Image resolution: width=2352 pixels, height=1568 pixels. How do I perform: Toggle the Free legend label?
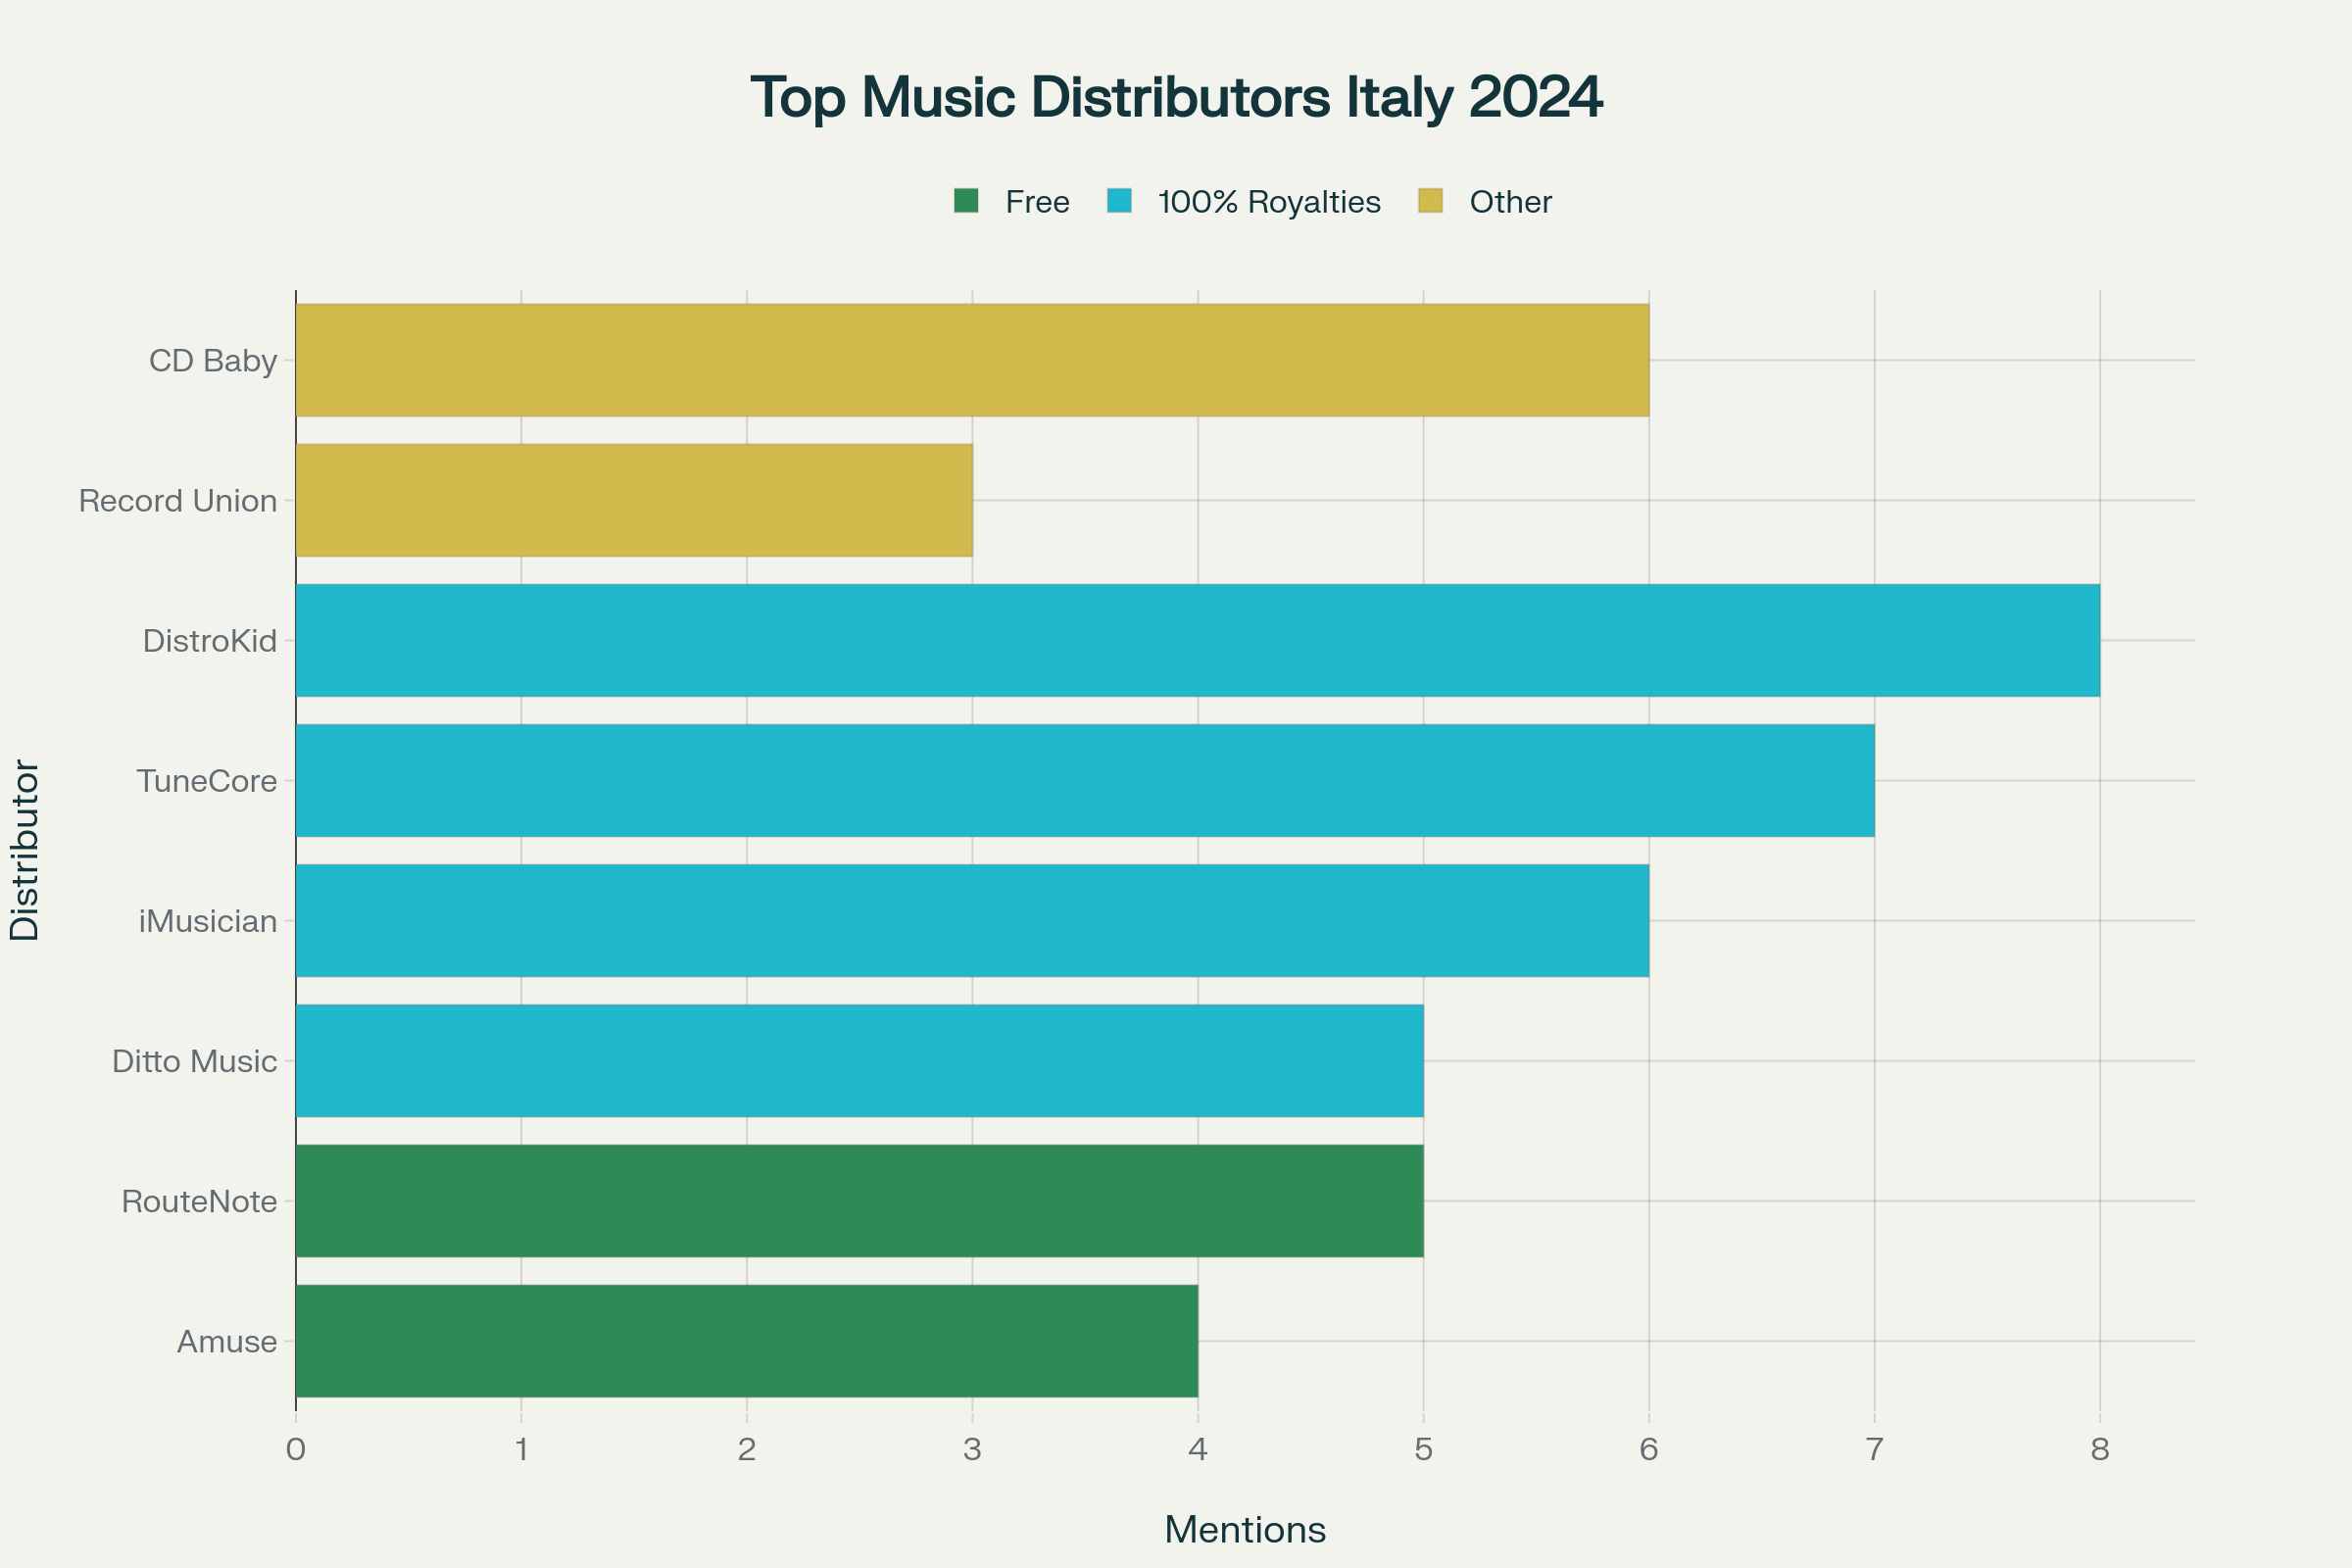point(1037,202)
